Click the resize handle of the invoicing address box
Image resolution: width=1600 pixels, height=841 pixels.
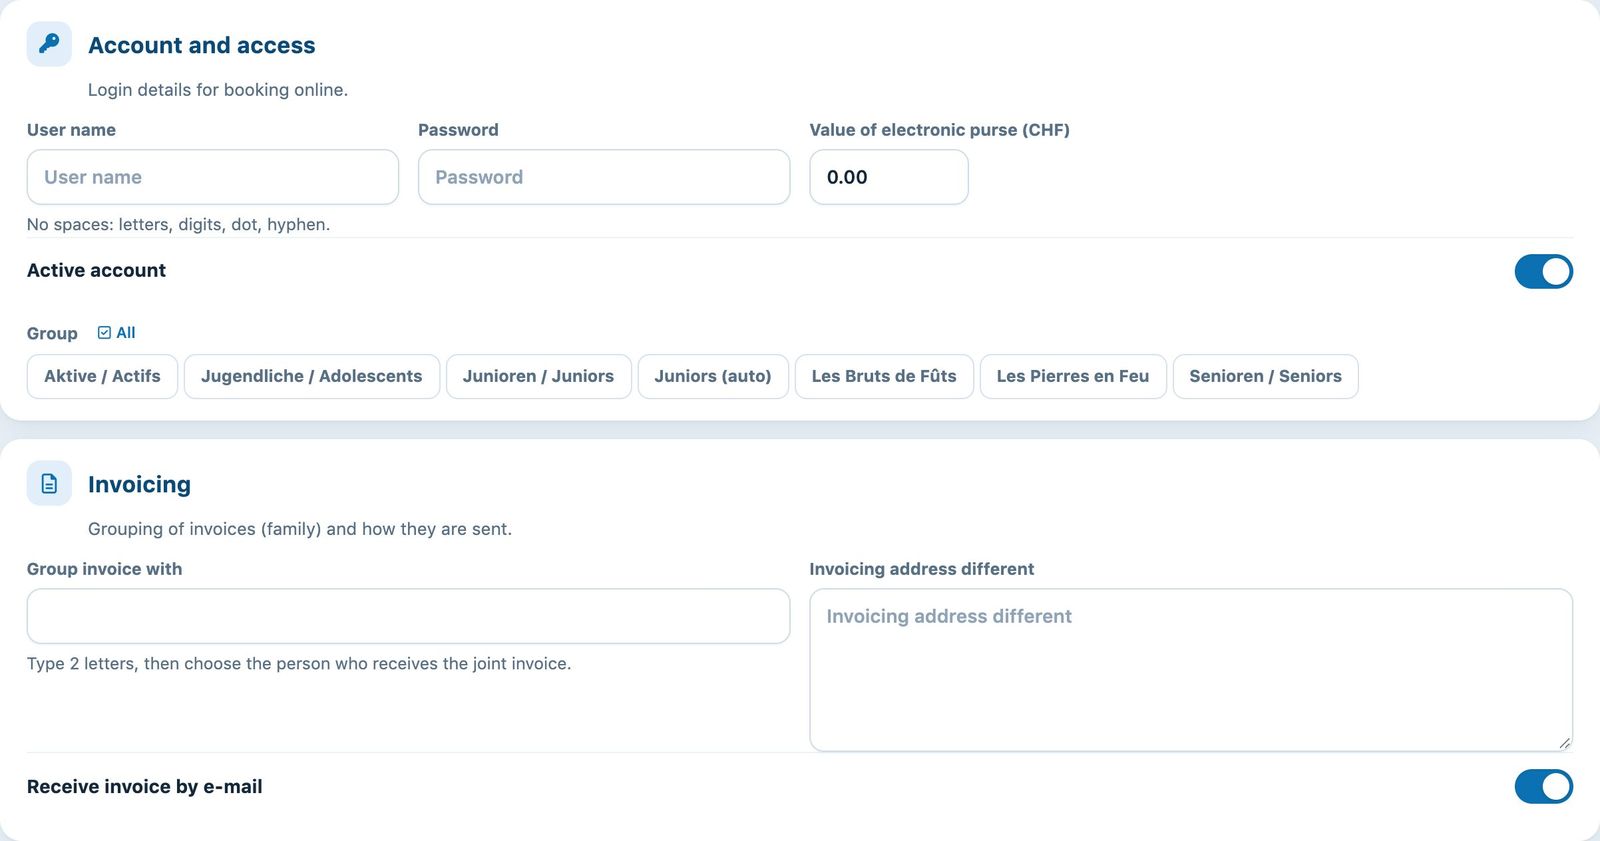[1564, 743]
